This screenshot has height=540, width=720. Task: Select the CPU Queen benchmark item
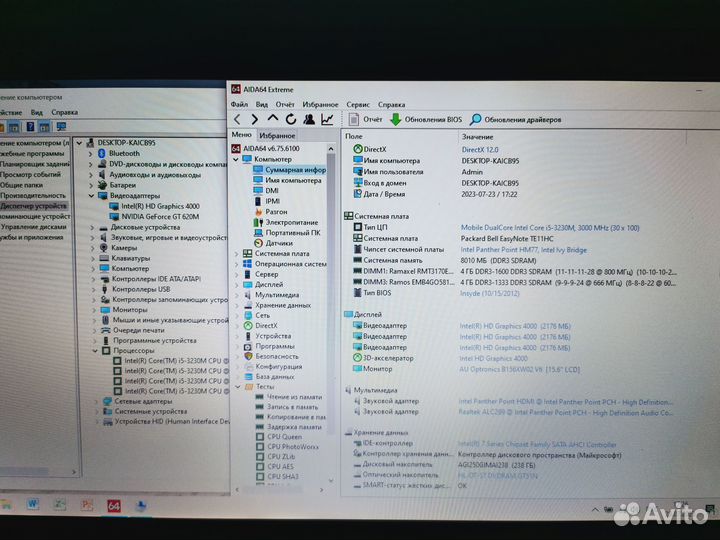coord(285,437)
